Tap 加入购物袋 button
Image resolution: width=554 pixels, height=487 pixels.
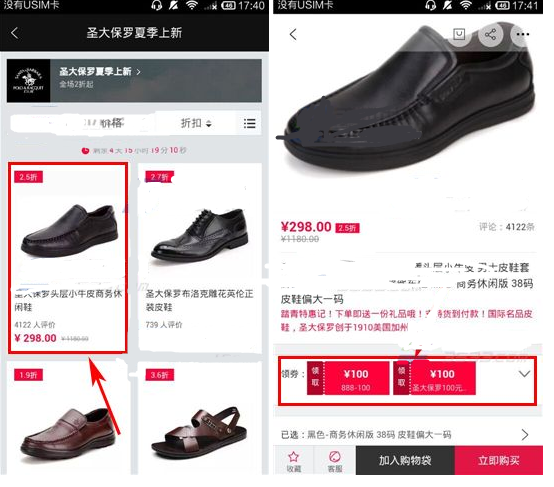pyautogui.click(x=405, y=460)
